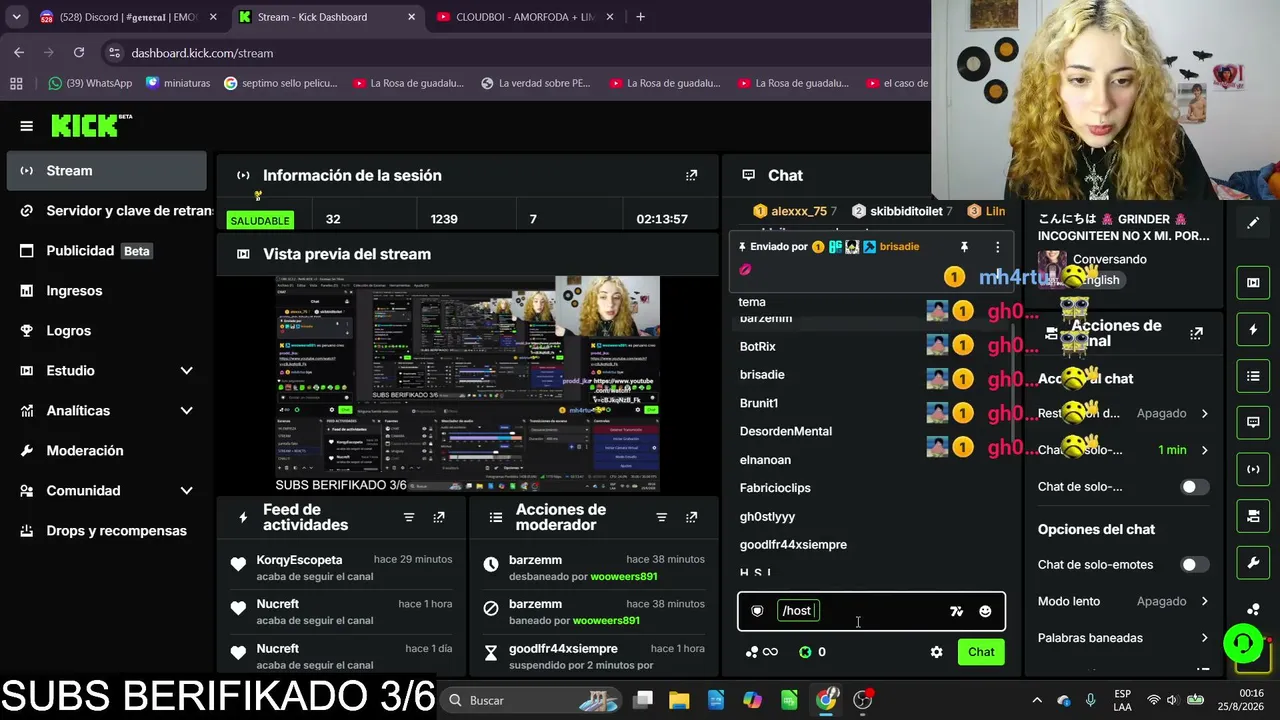The width and height of the screenshot is (1280, 720).
Task: Switch to the Discord browser tab
Action: coord(127,17)
